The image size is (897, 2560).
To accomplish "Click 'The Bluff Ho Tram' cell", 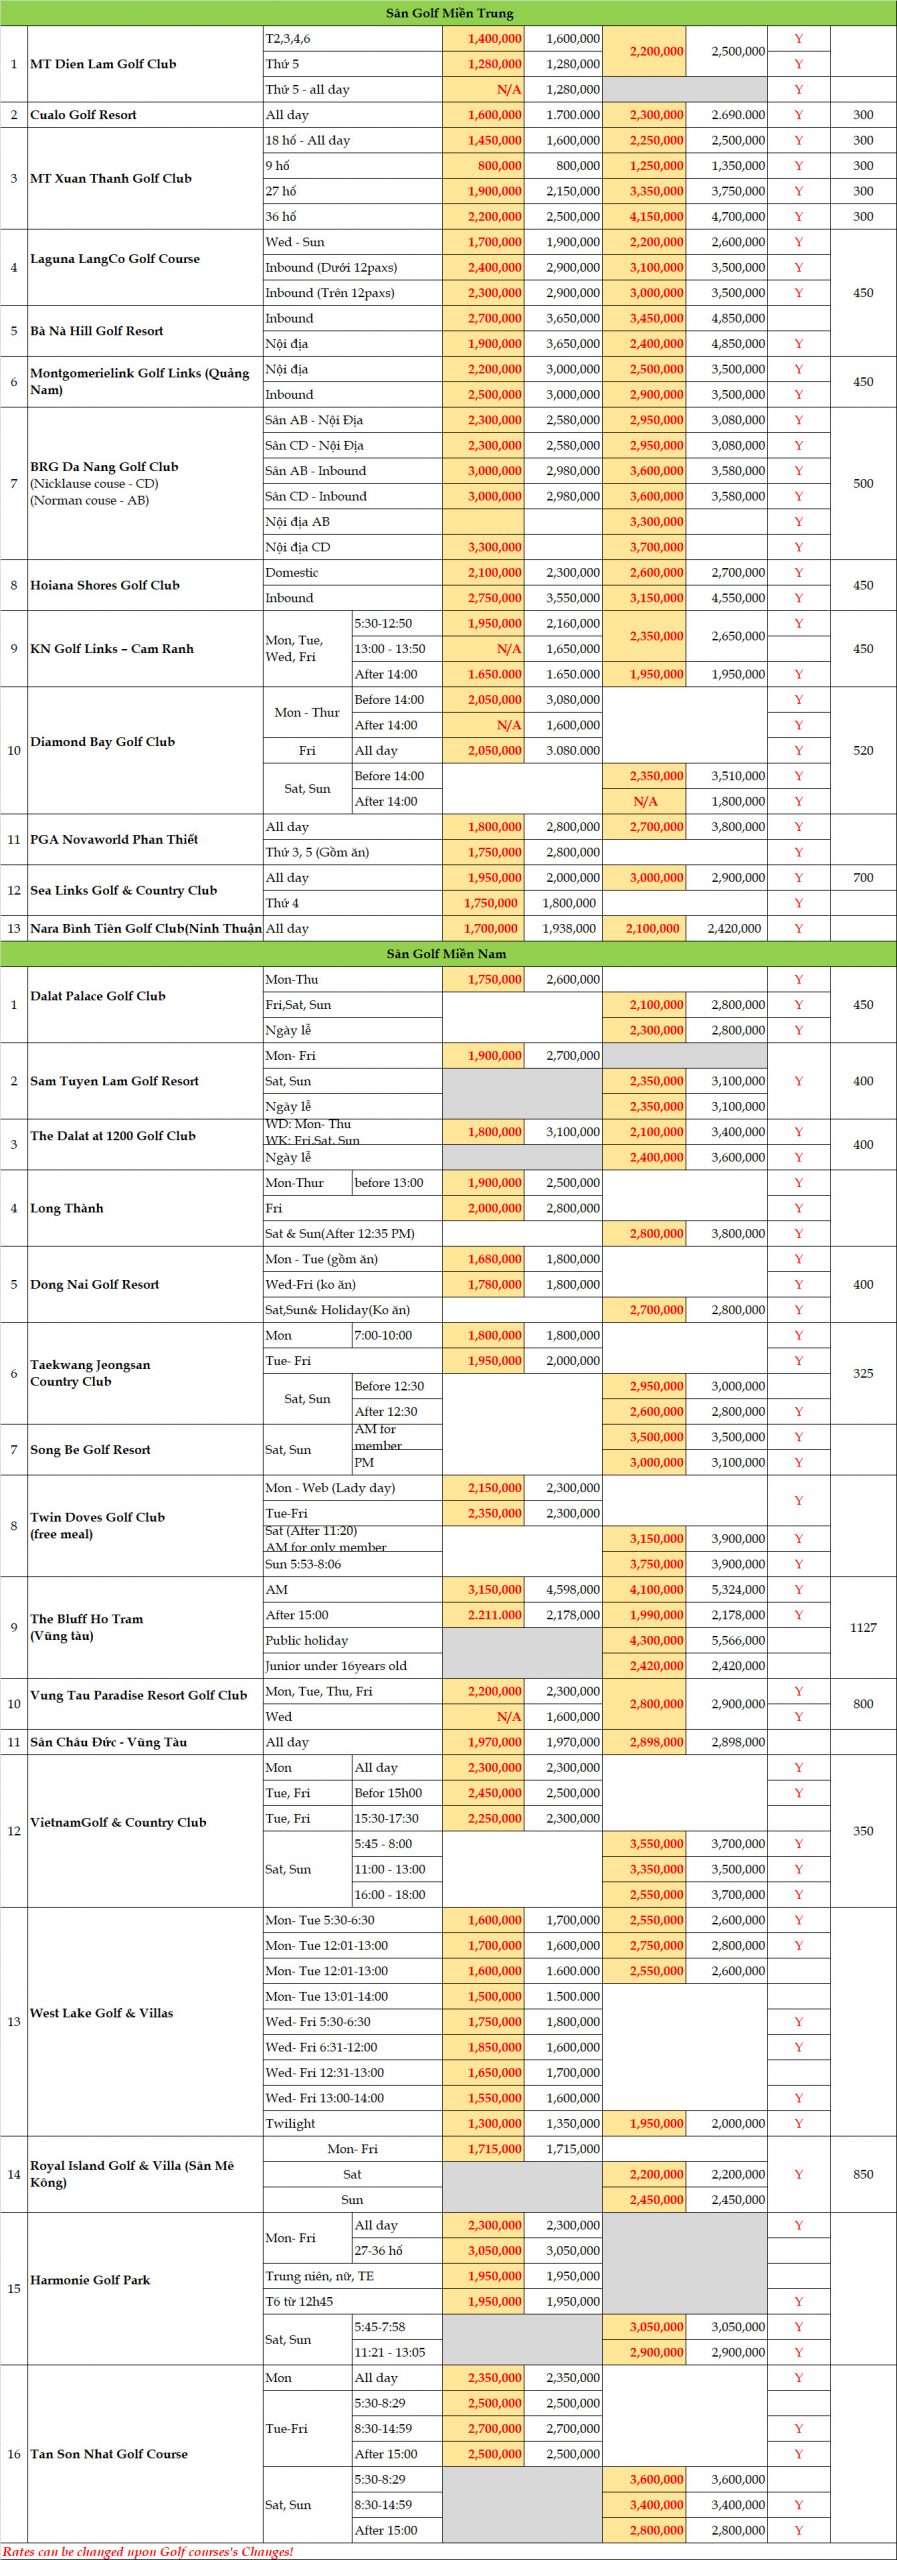I will coord(145,1627).
